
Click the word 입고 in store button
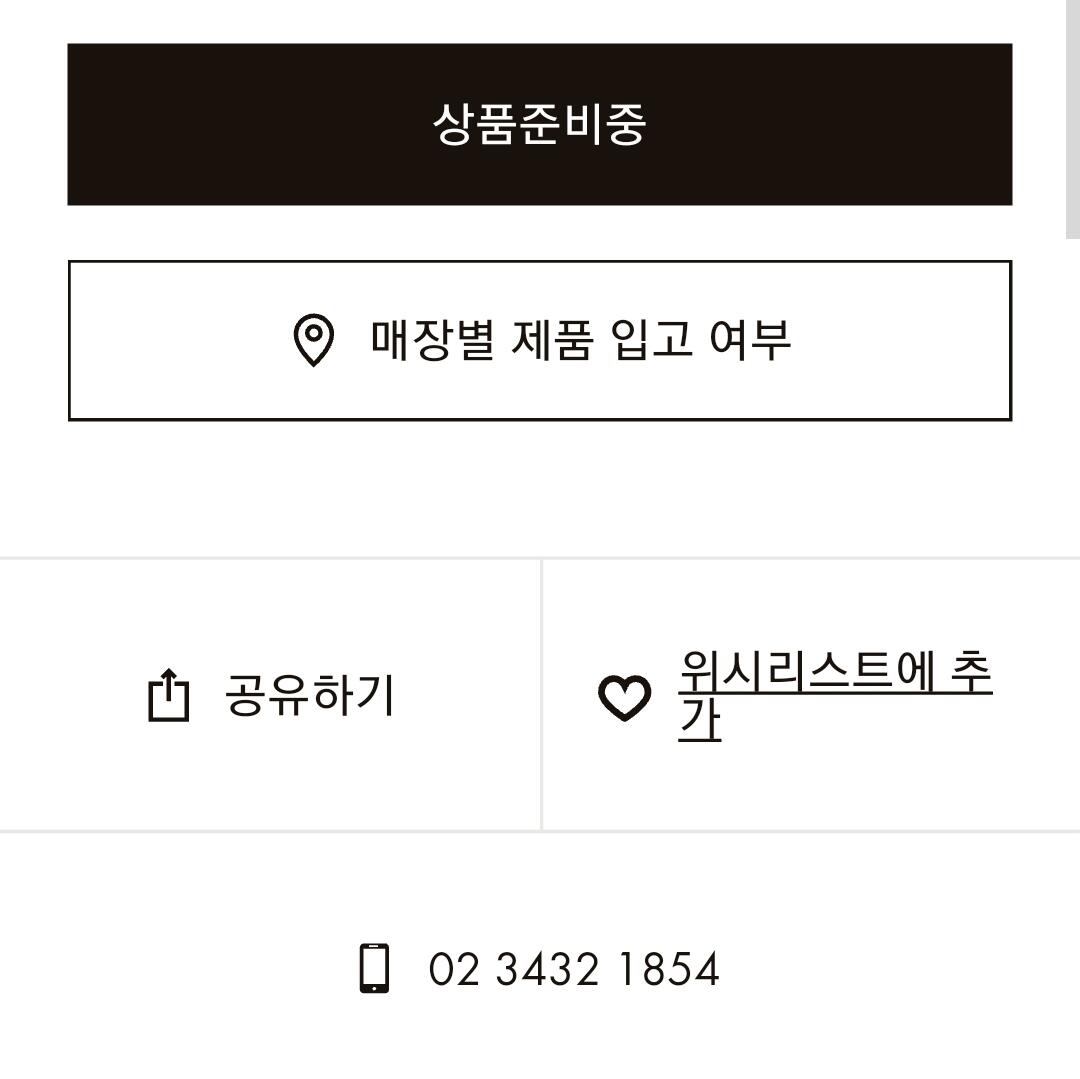pos(652,340)
